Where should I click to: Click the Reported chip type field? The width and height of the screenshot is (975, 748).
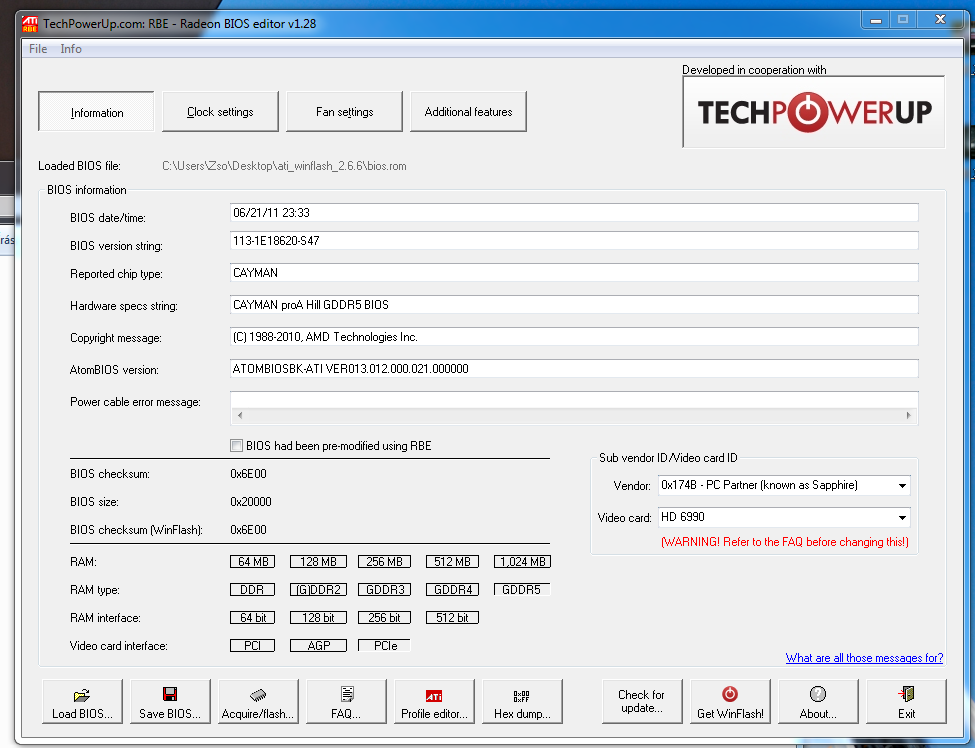pyautogui.click(x=574, y=273)
